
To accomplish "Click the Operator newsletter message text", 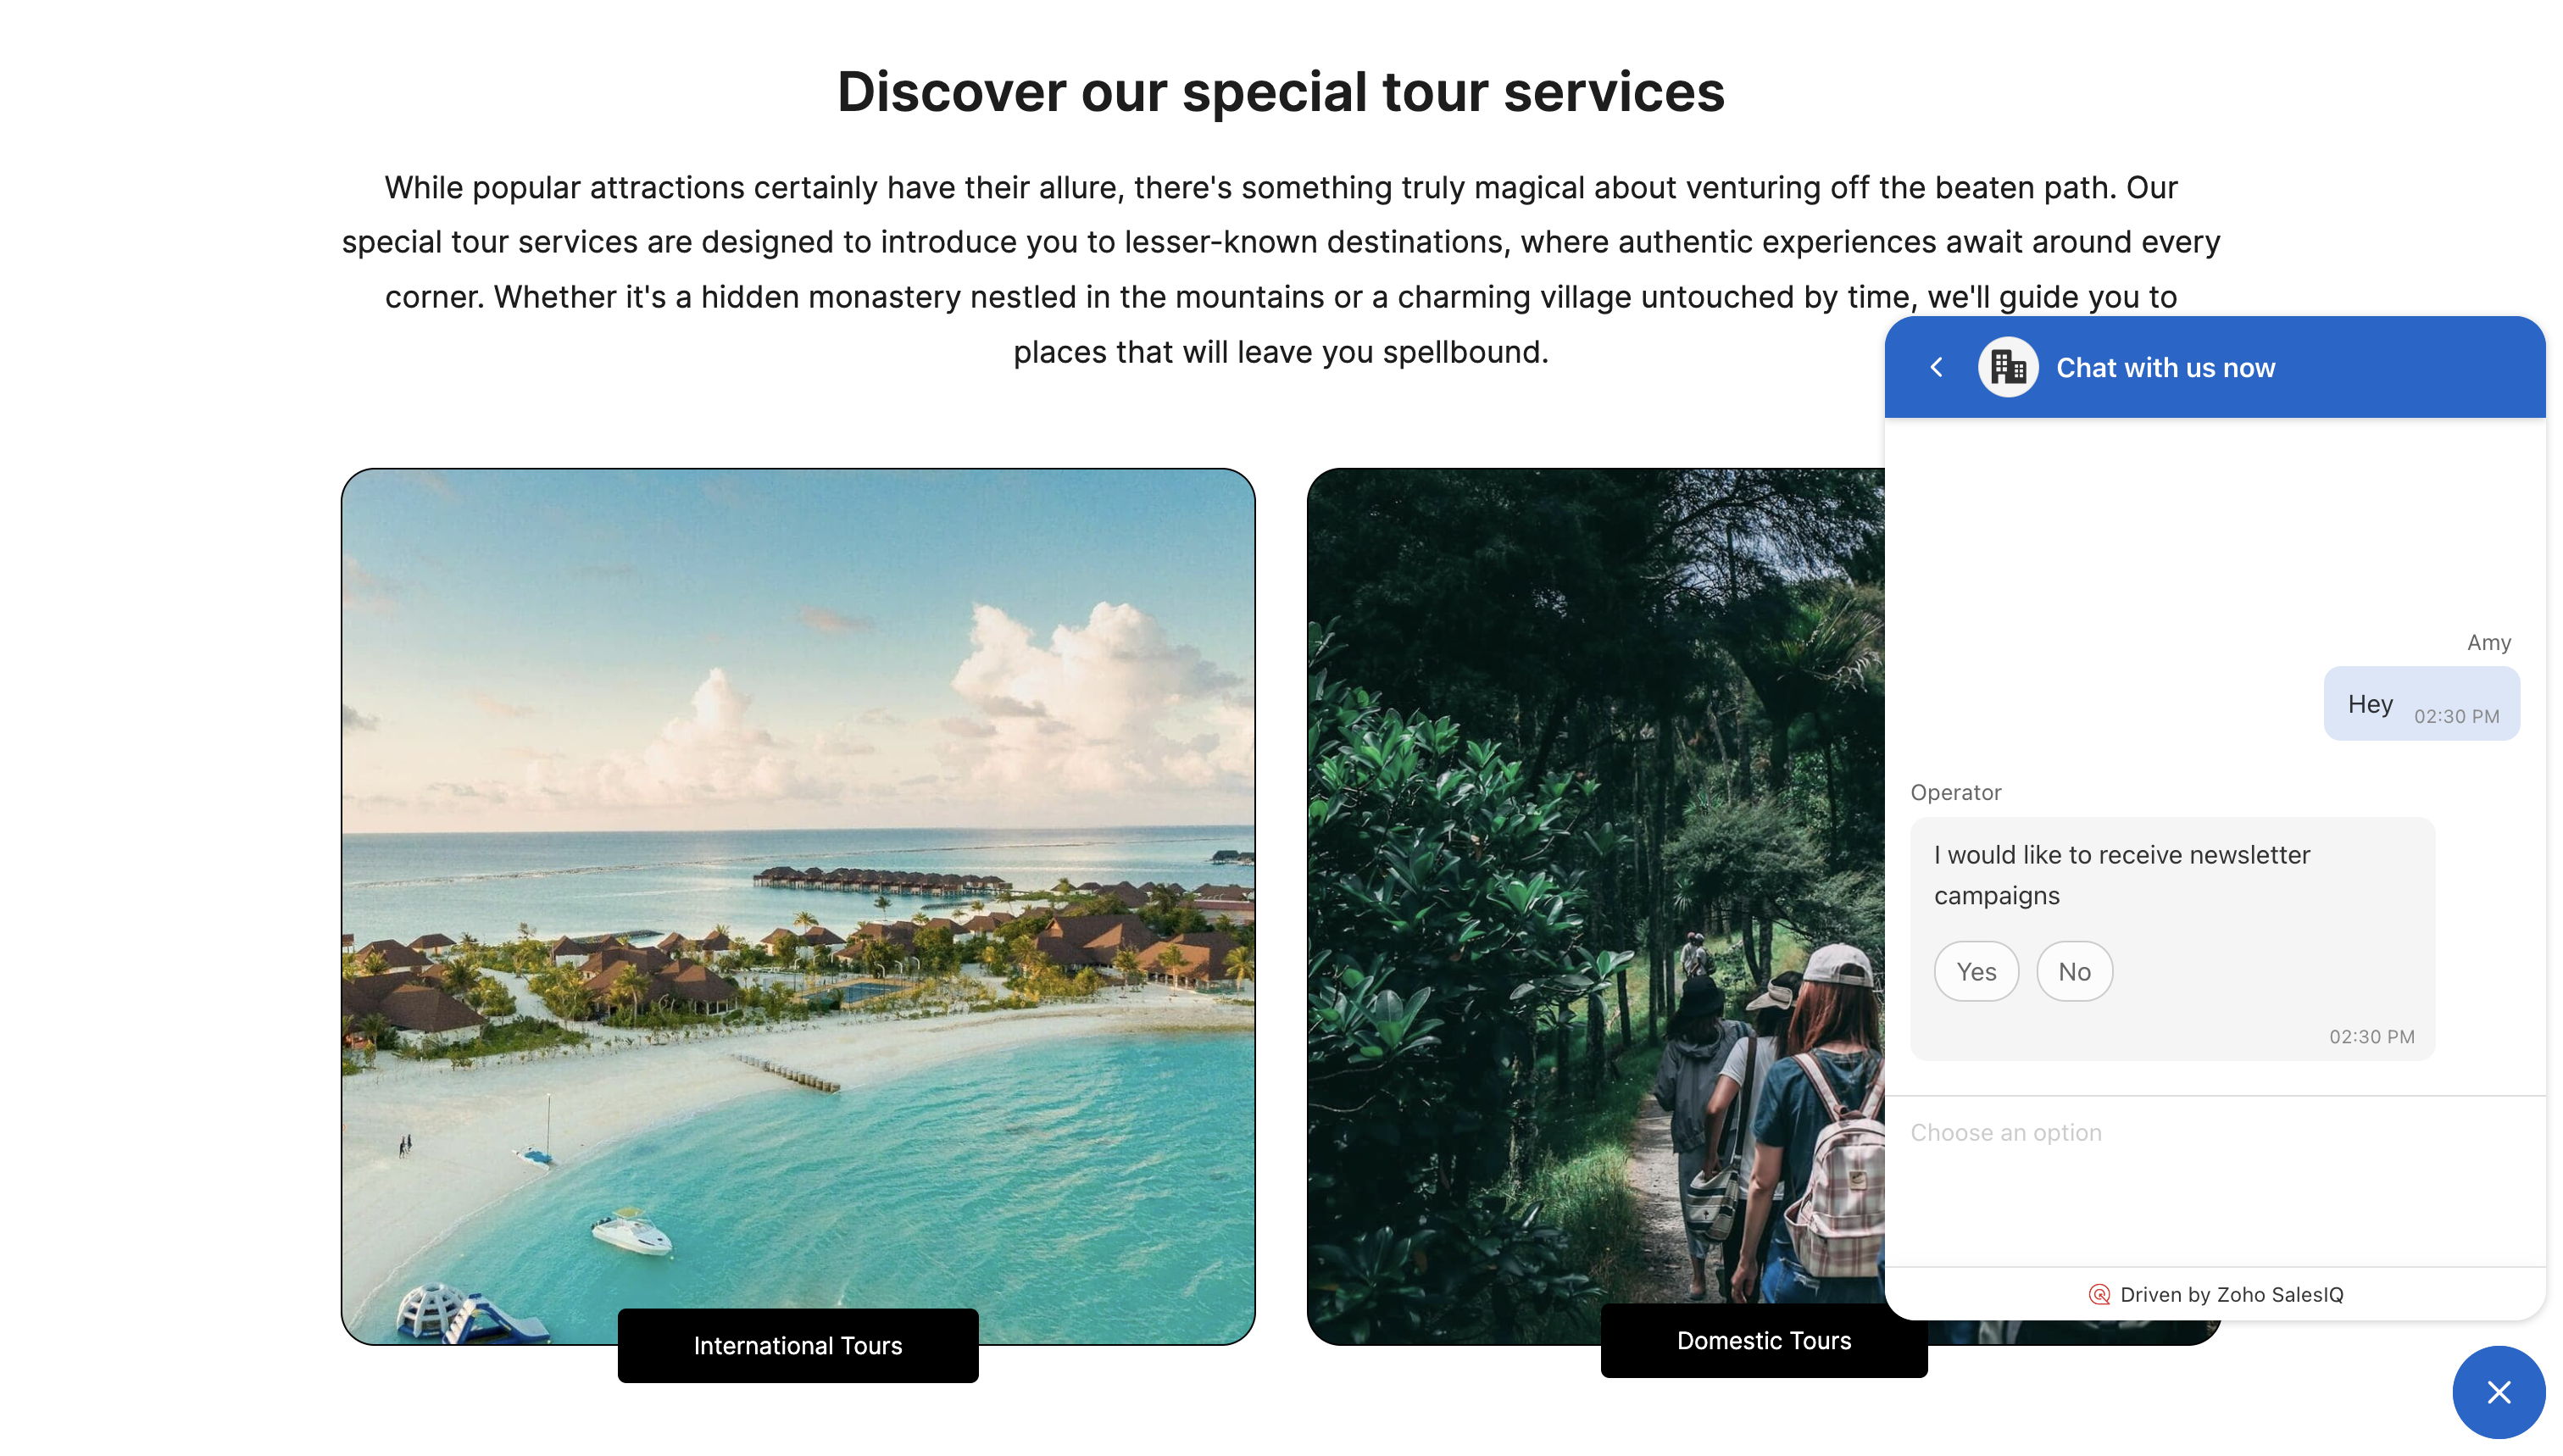I will [x=2122, y=875].
